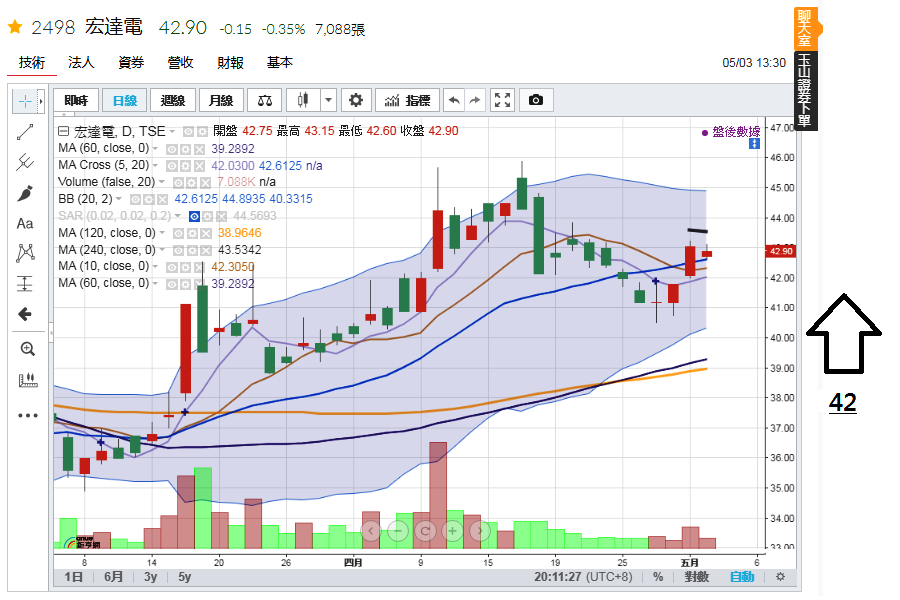Image resolution: width=900 pixels, height=600 pixels.
Task: Select the Aa text annotation tool
Action: click(x=25, y=223)
